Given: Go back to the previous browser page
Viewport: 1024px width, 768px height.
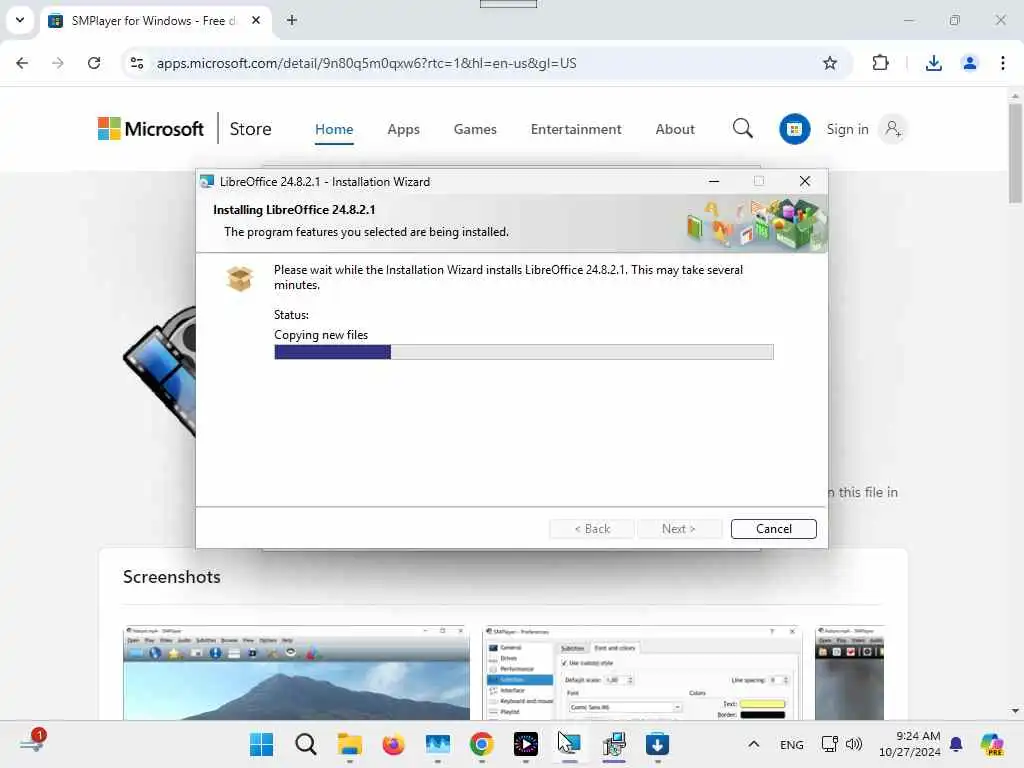Looking at the screenshot, I should coord(22,63).
